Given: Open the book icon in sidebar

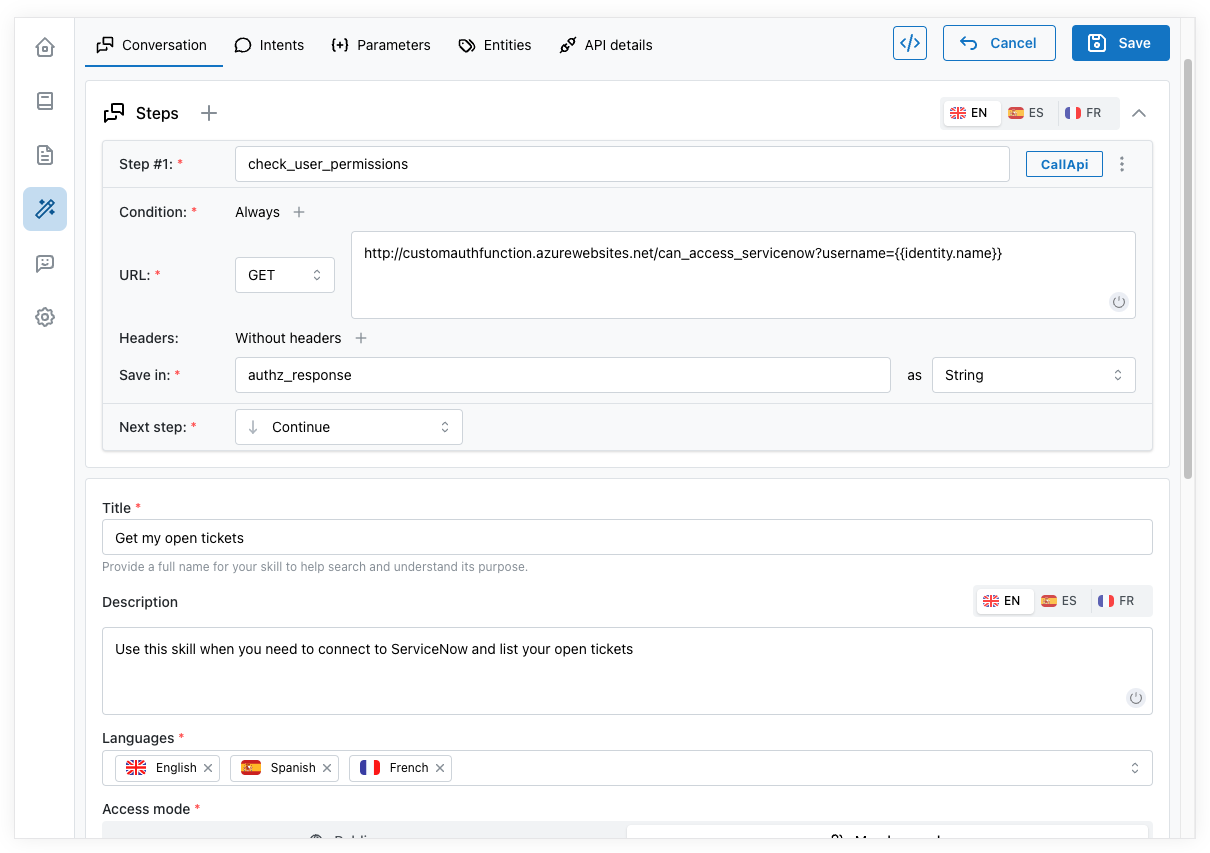Looking at the screenshot, I should 44,101.
